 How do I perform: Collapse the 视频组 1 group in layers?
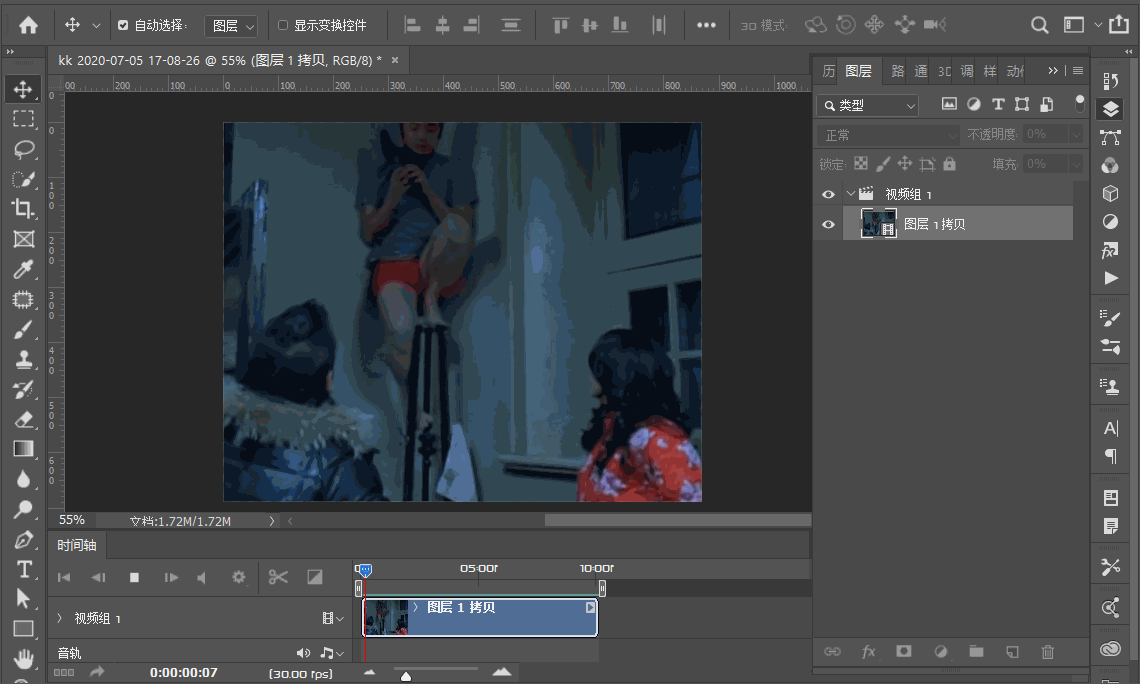pyautogui.click(x=851, y=194)
